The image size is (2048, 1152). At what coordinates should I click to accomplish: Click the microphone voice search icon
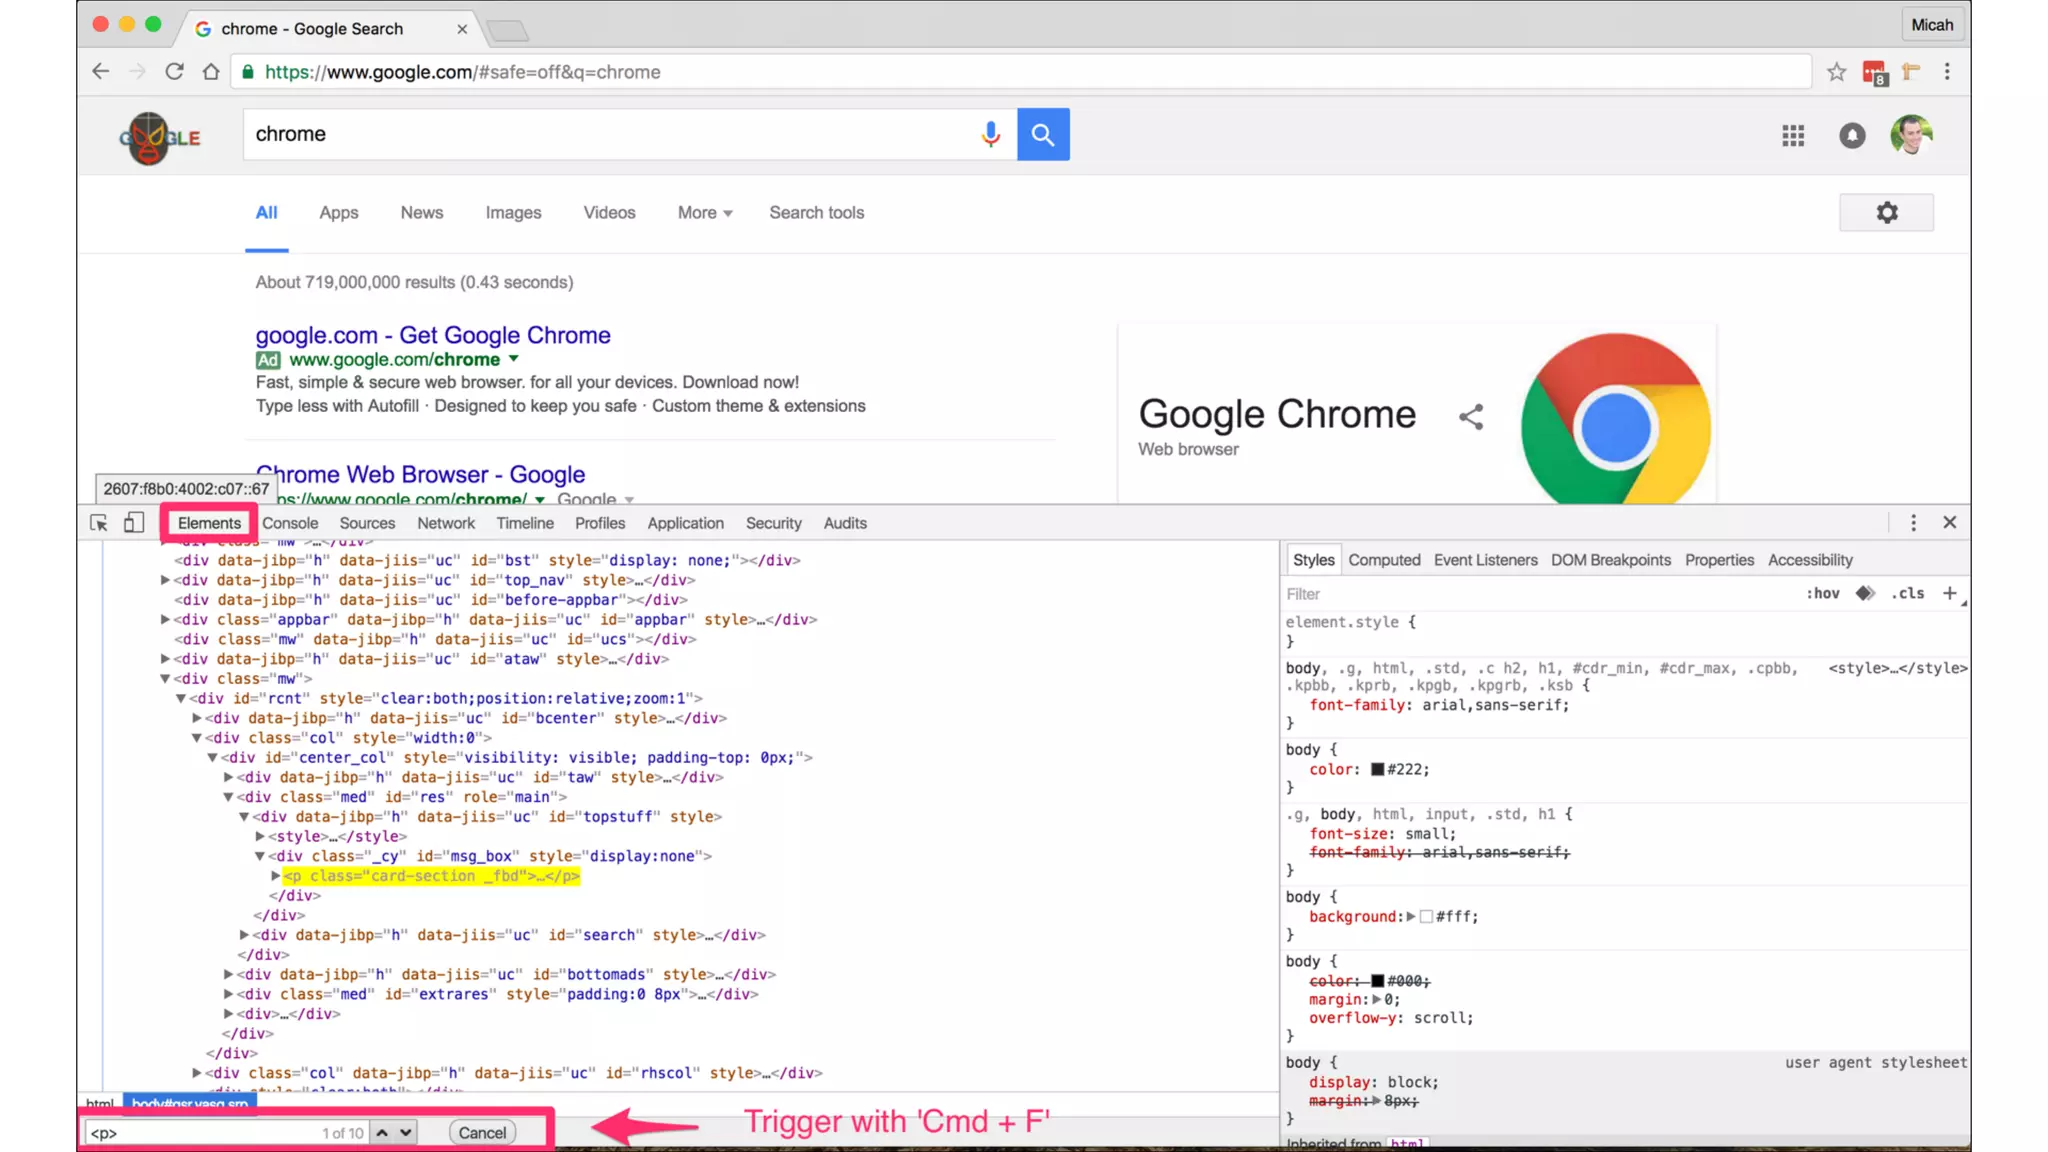coord(990,134)
